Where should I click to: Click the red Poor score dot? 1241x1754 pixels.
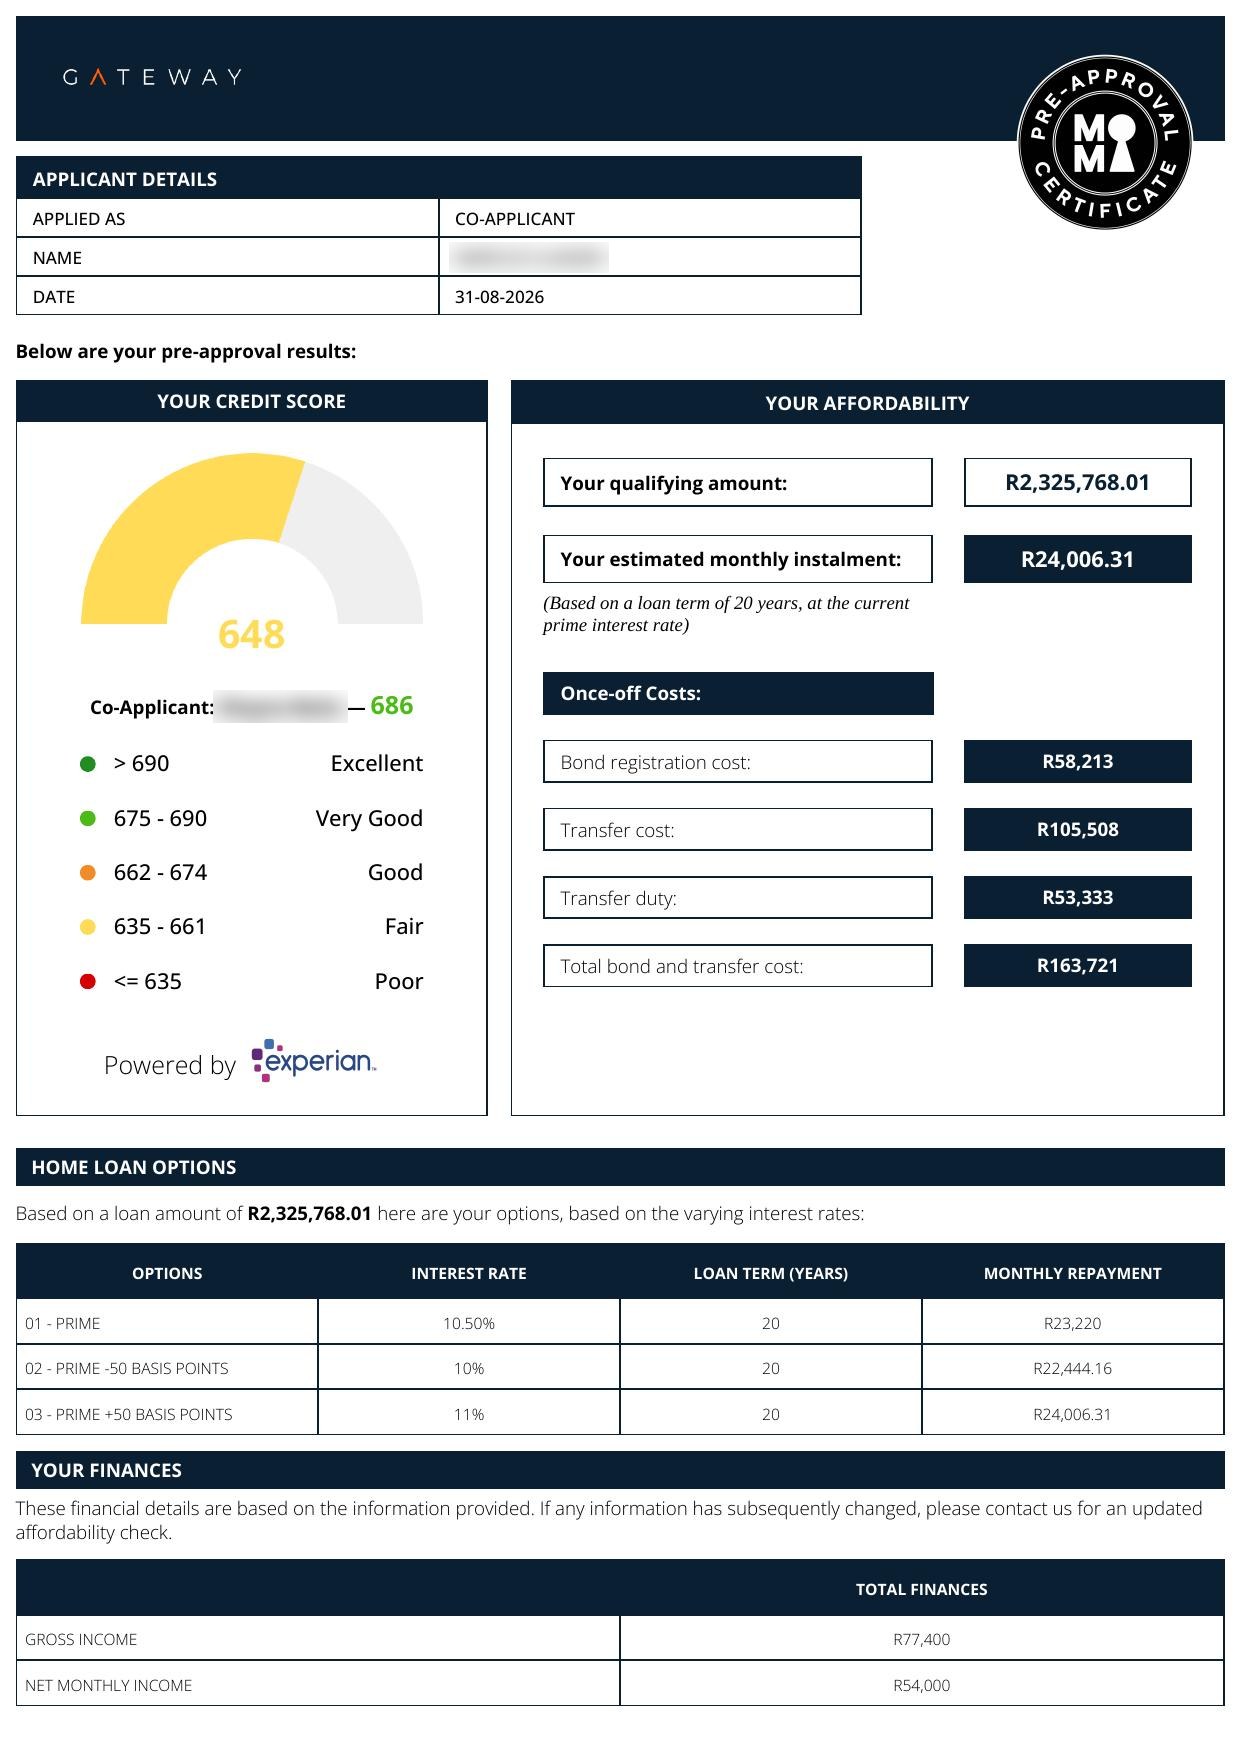(x=88, y=981)
